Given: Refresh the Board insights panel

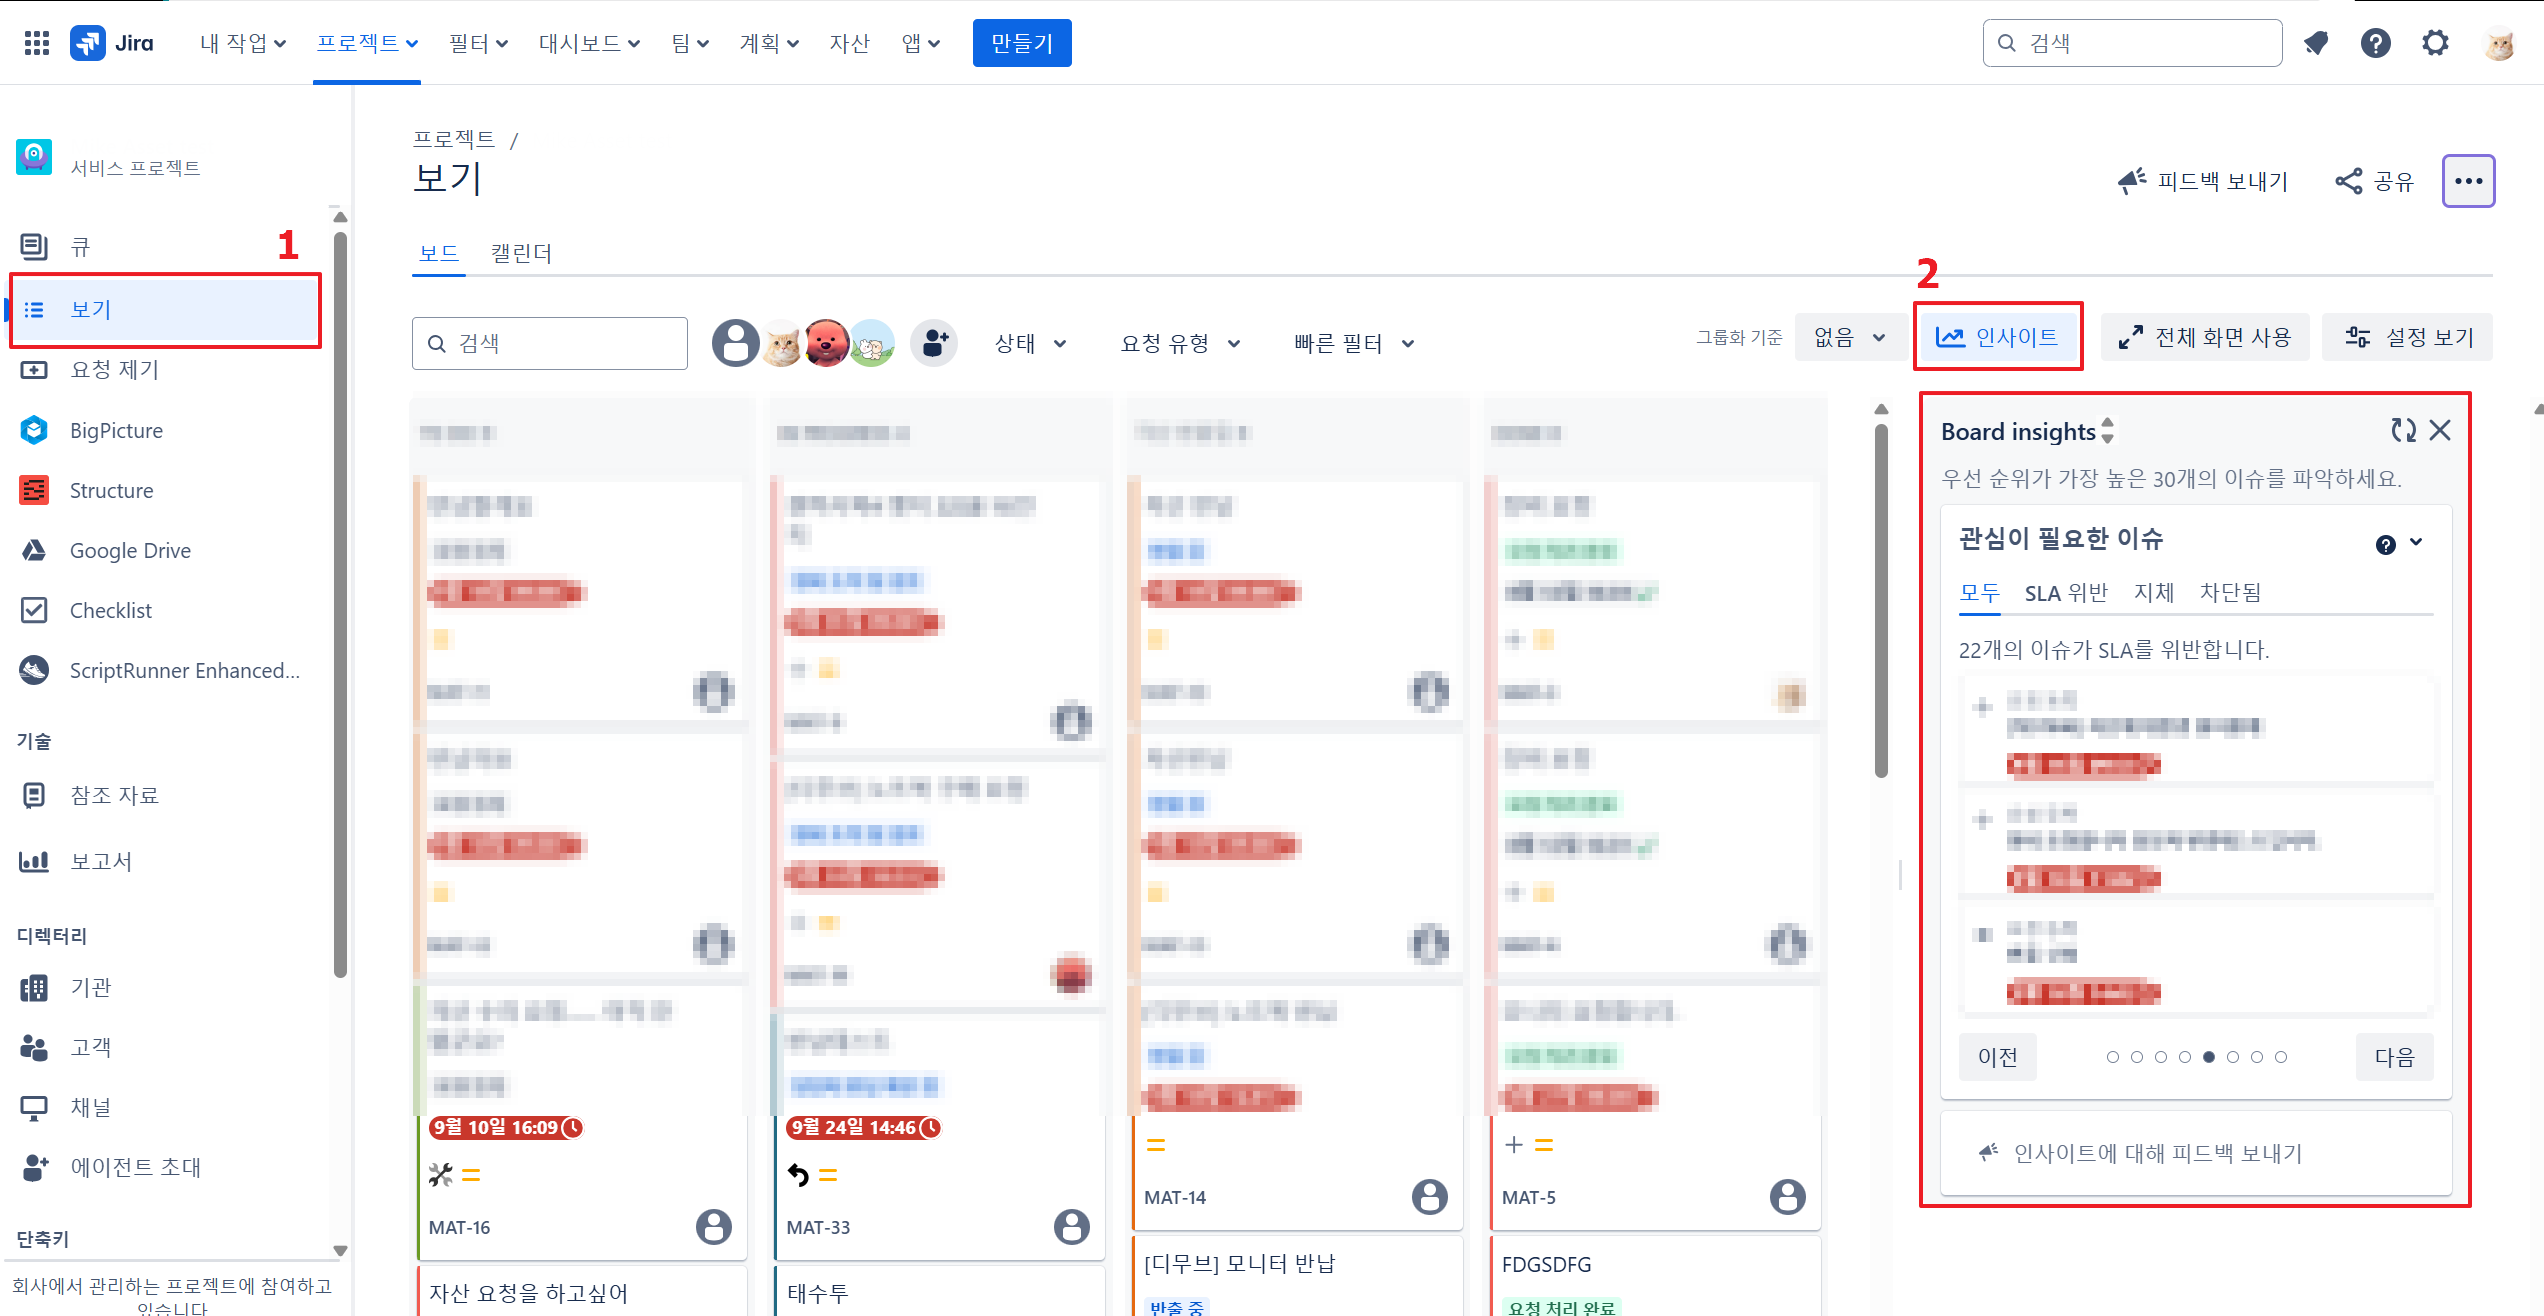Looking at the screenshot, I should tap(2403, 430).
